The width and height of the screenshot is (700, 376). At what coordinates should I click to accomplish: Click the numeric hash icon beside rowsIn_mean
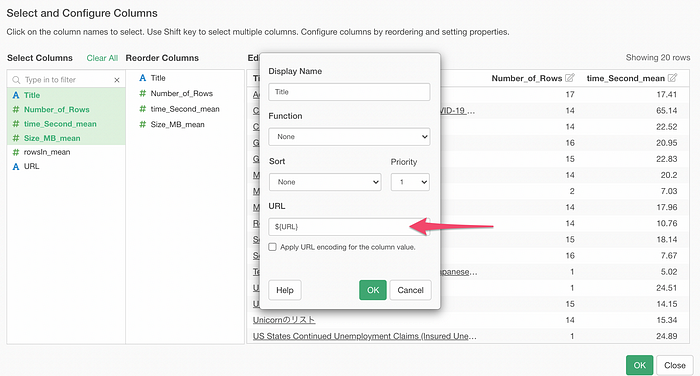(16, 152)
